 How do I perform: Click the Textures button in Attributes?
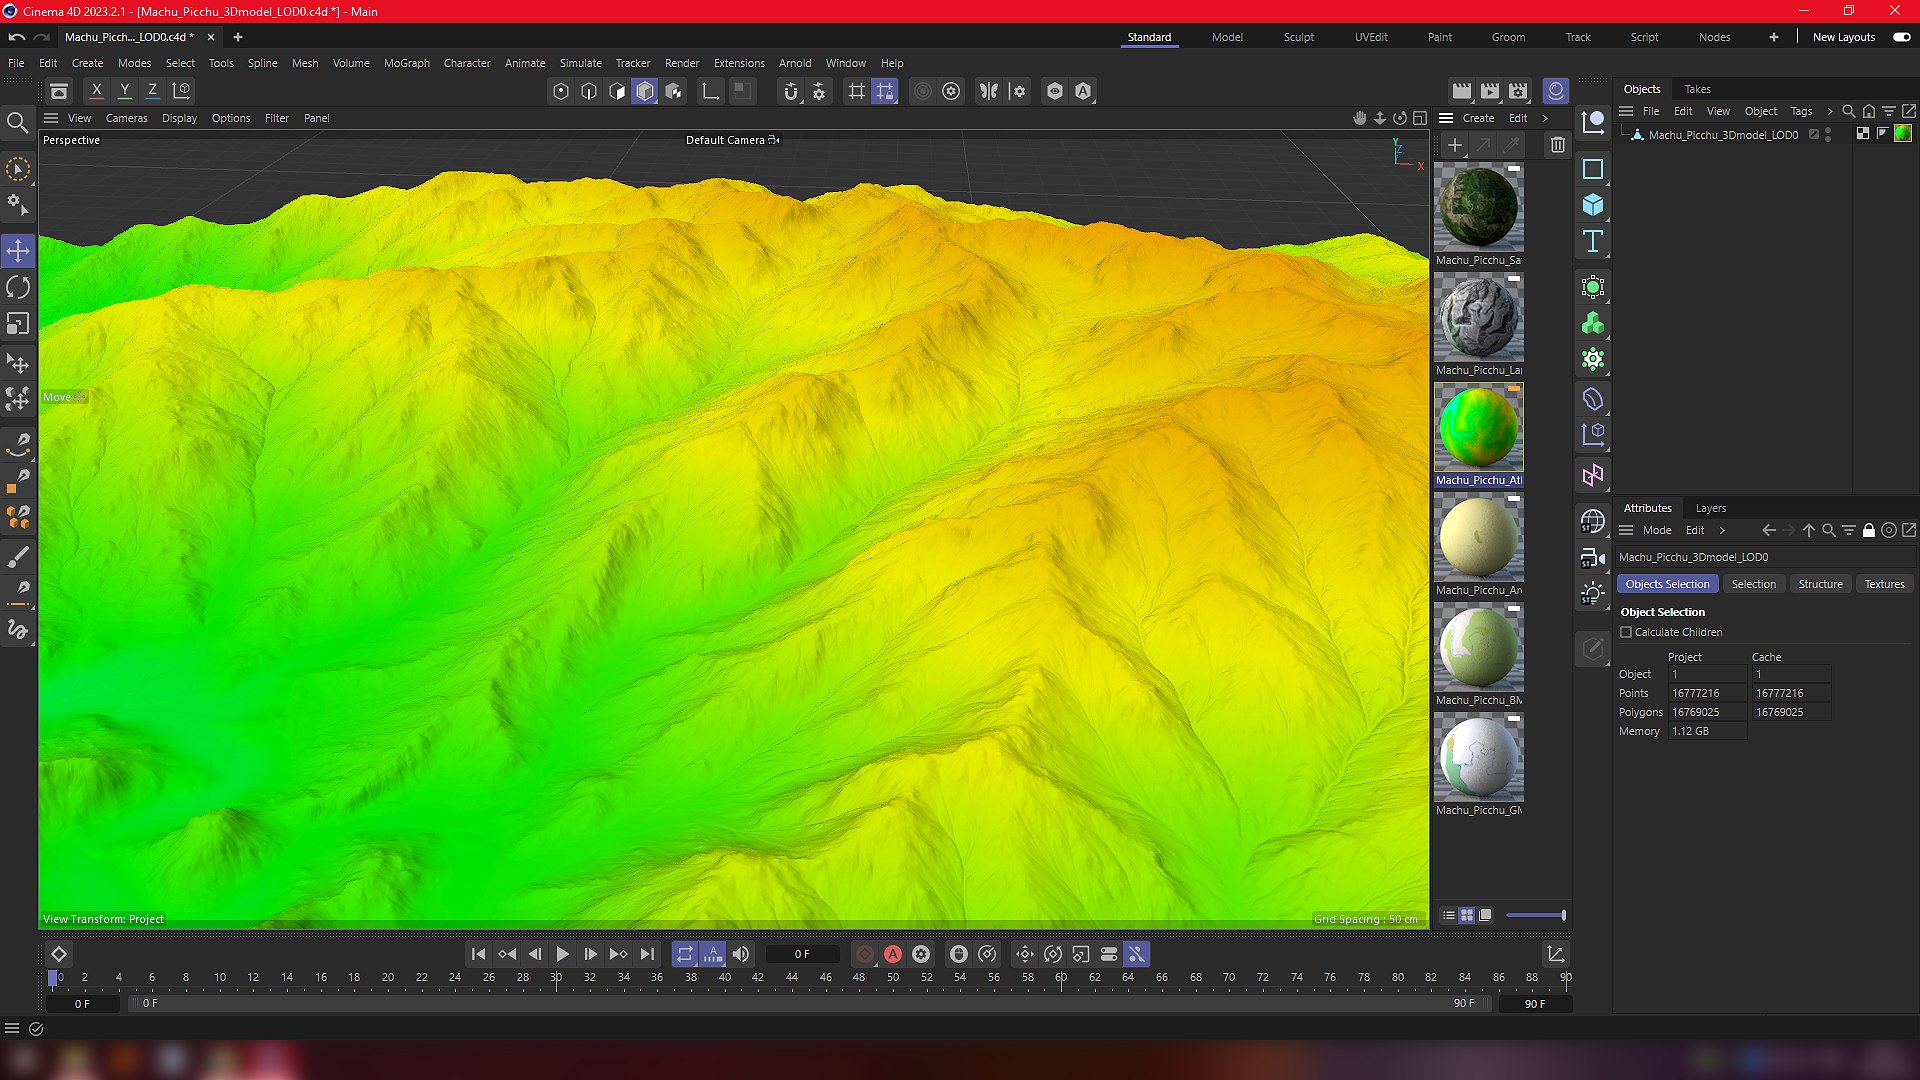1884,584
